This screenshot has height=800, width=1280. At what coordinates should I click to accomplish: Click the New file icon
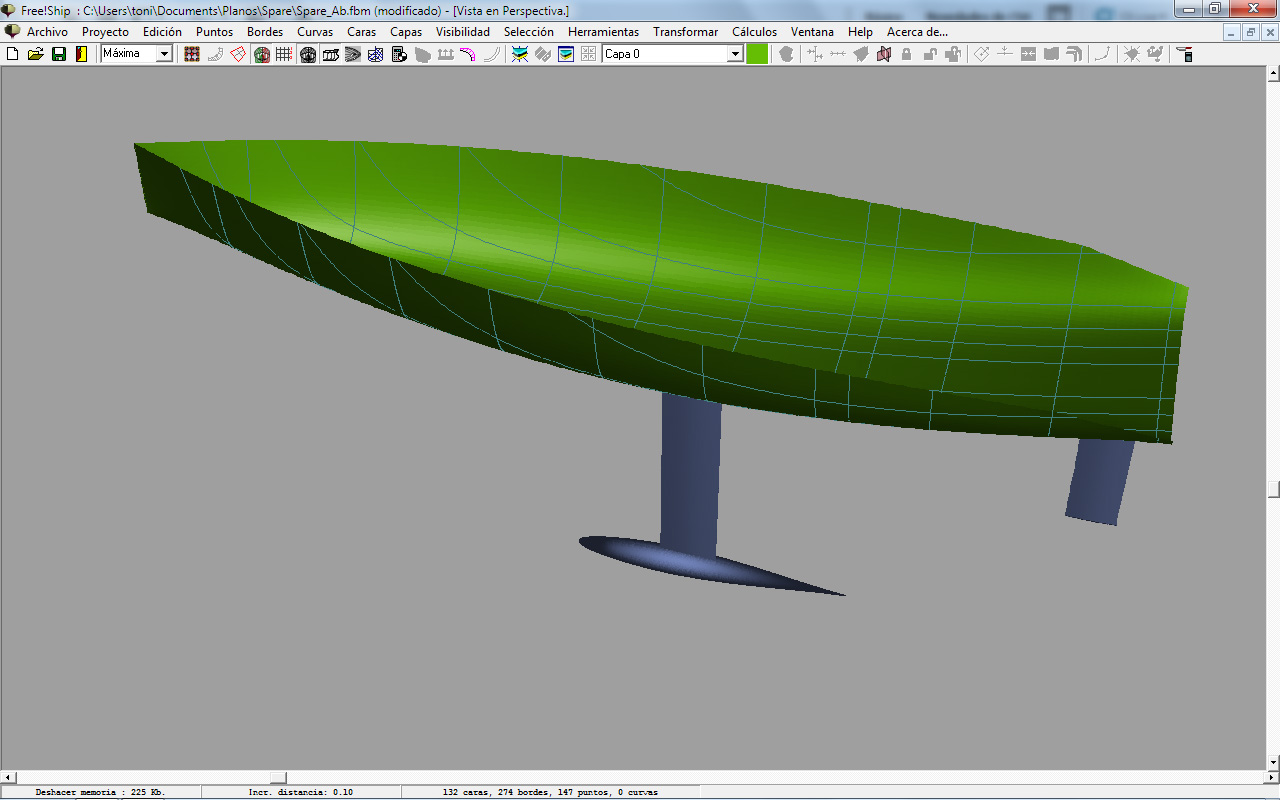[x=13, y=54]
